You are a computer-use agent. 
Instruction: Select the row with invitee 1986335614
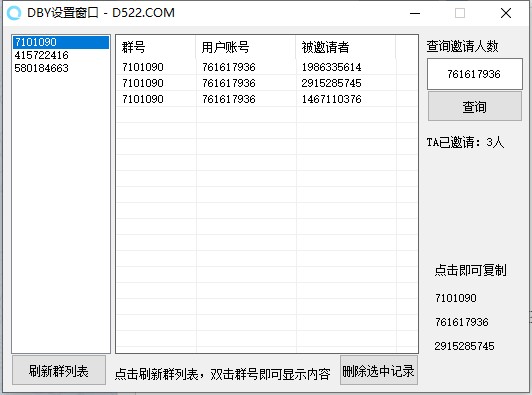point(267,67)
